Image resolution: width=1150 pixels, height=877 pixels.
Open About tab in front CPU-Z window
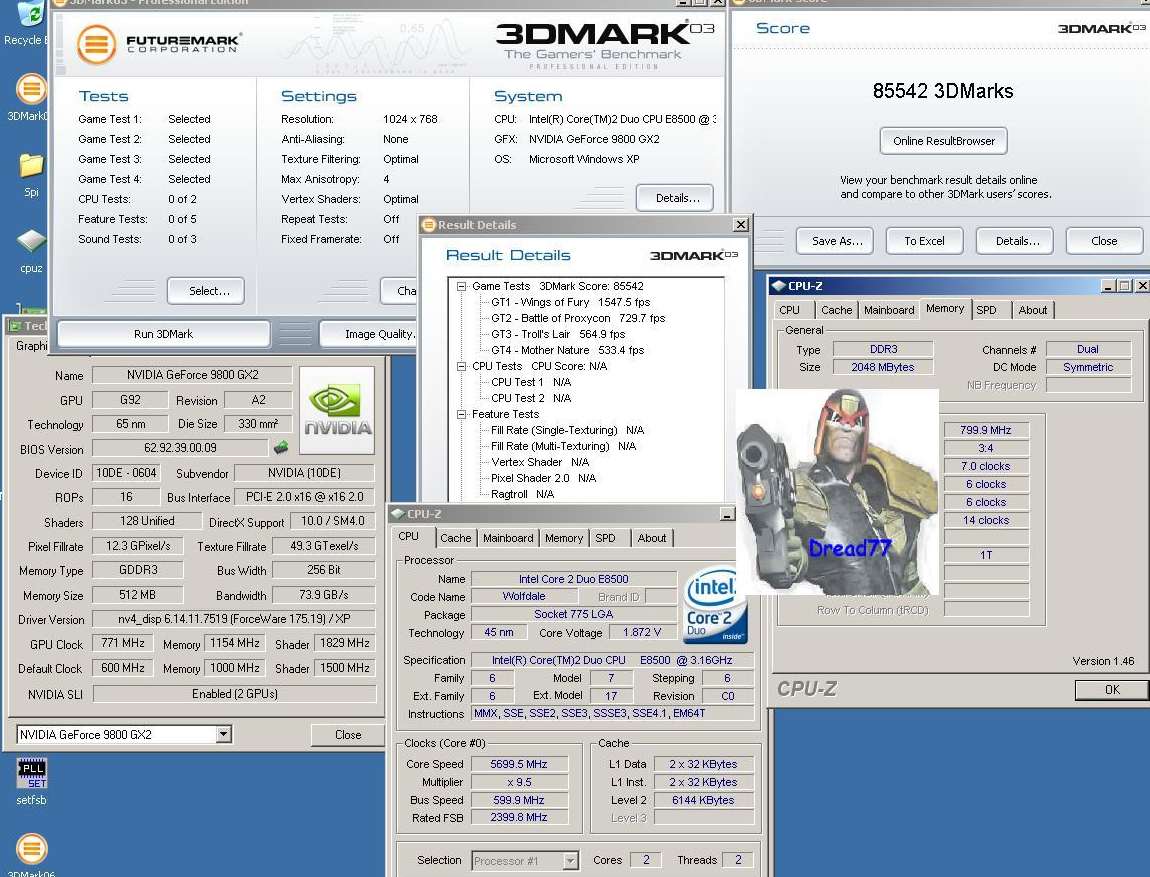(x=652, y=538)
